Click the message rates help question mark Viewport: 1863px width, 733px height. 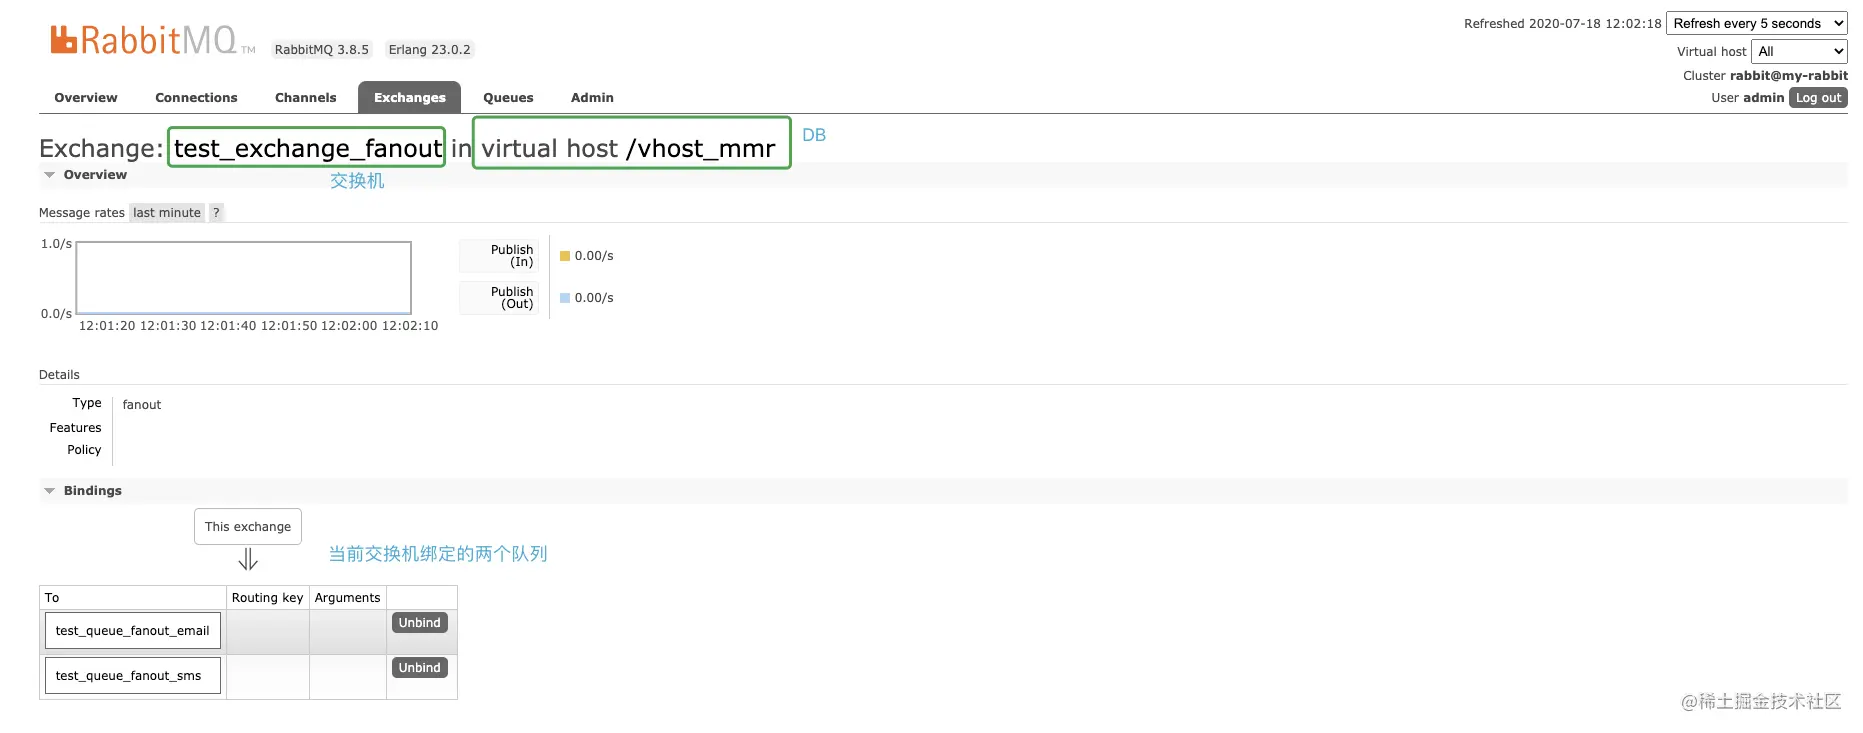(x=216, y=213)
